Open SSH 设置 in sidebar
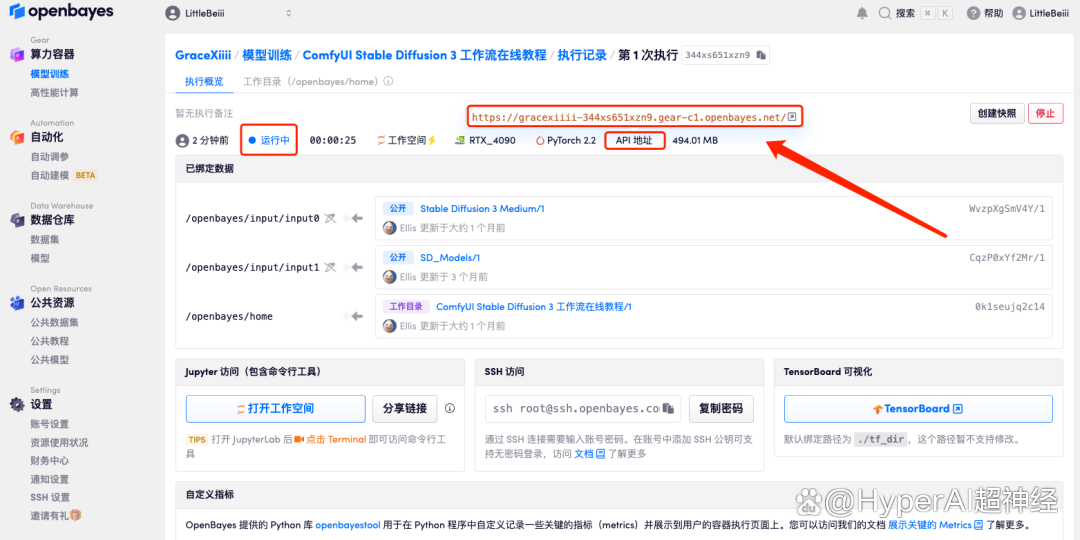 (x=50, y=497)
